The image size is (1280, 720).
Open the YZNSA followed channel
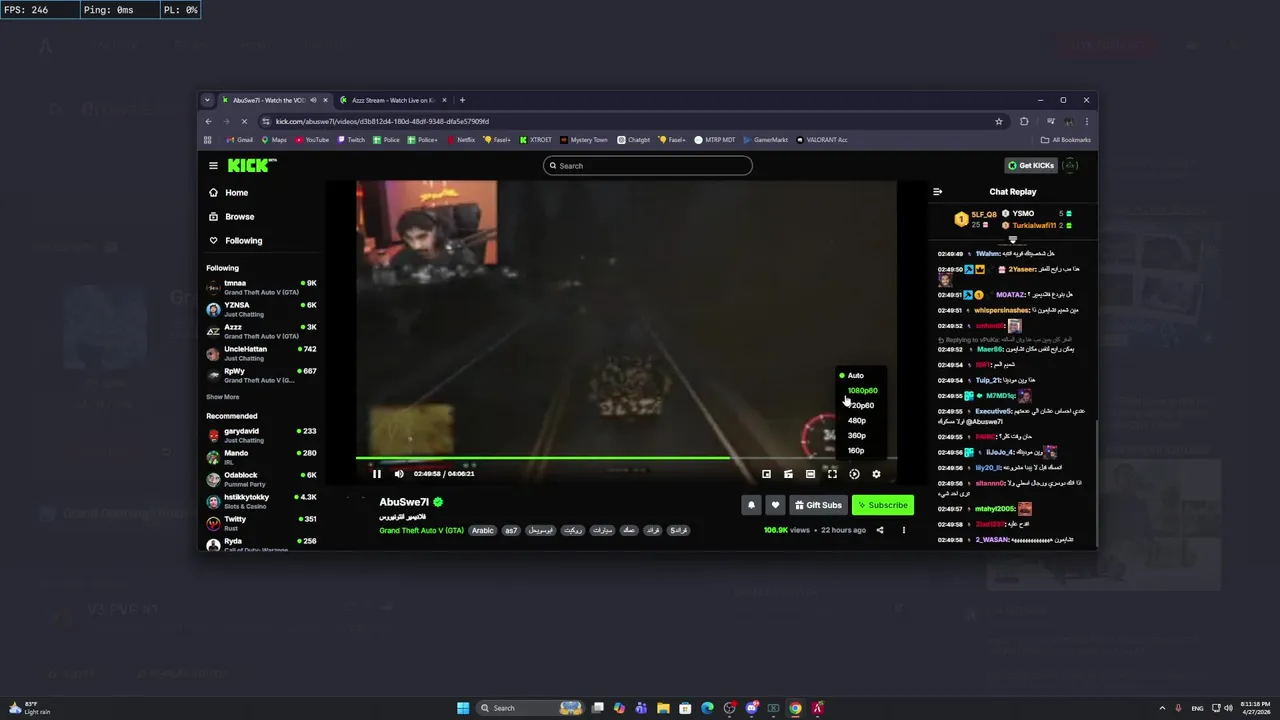click(x=262, y=309)
